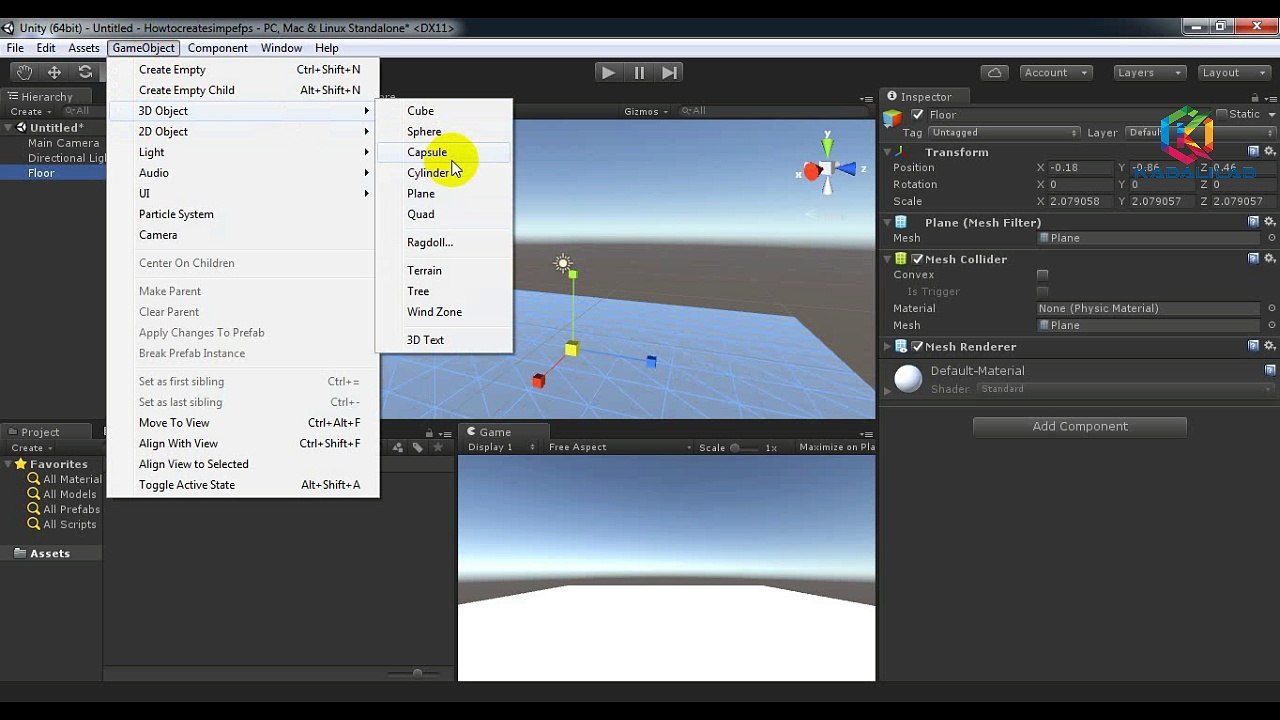Choose Sphere from the 3D Object submenu

444,132
